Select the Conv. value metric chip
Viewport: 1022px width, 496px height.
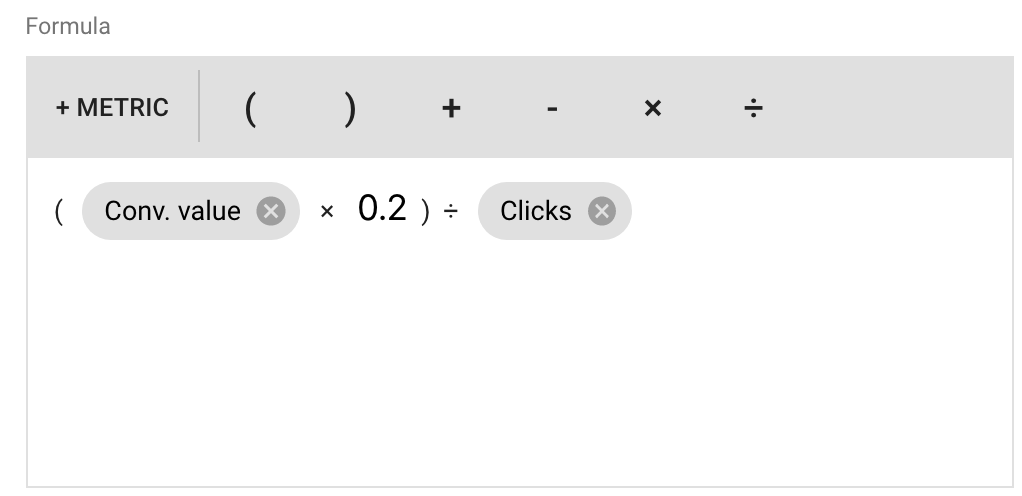(172, 211)
